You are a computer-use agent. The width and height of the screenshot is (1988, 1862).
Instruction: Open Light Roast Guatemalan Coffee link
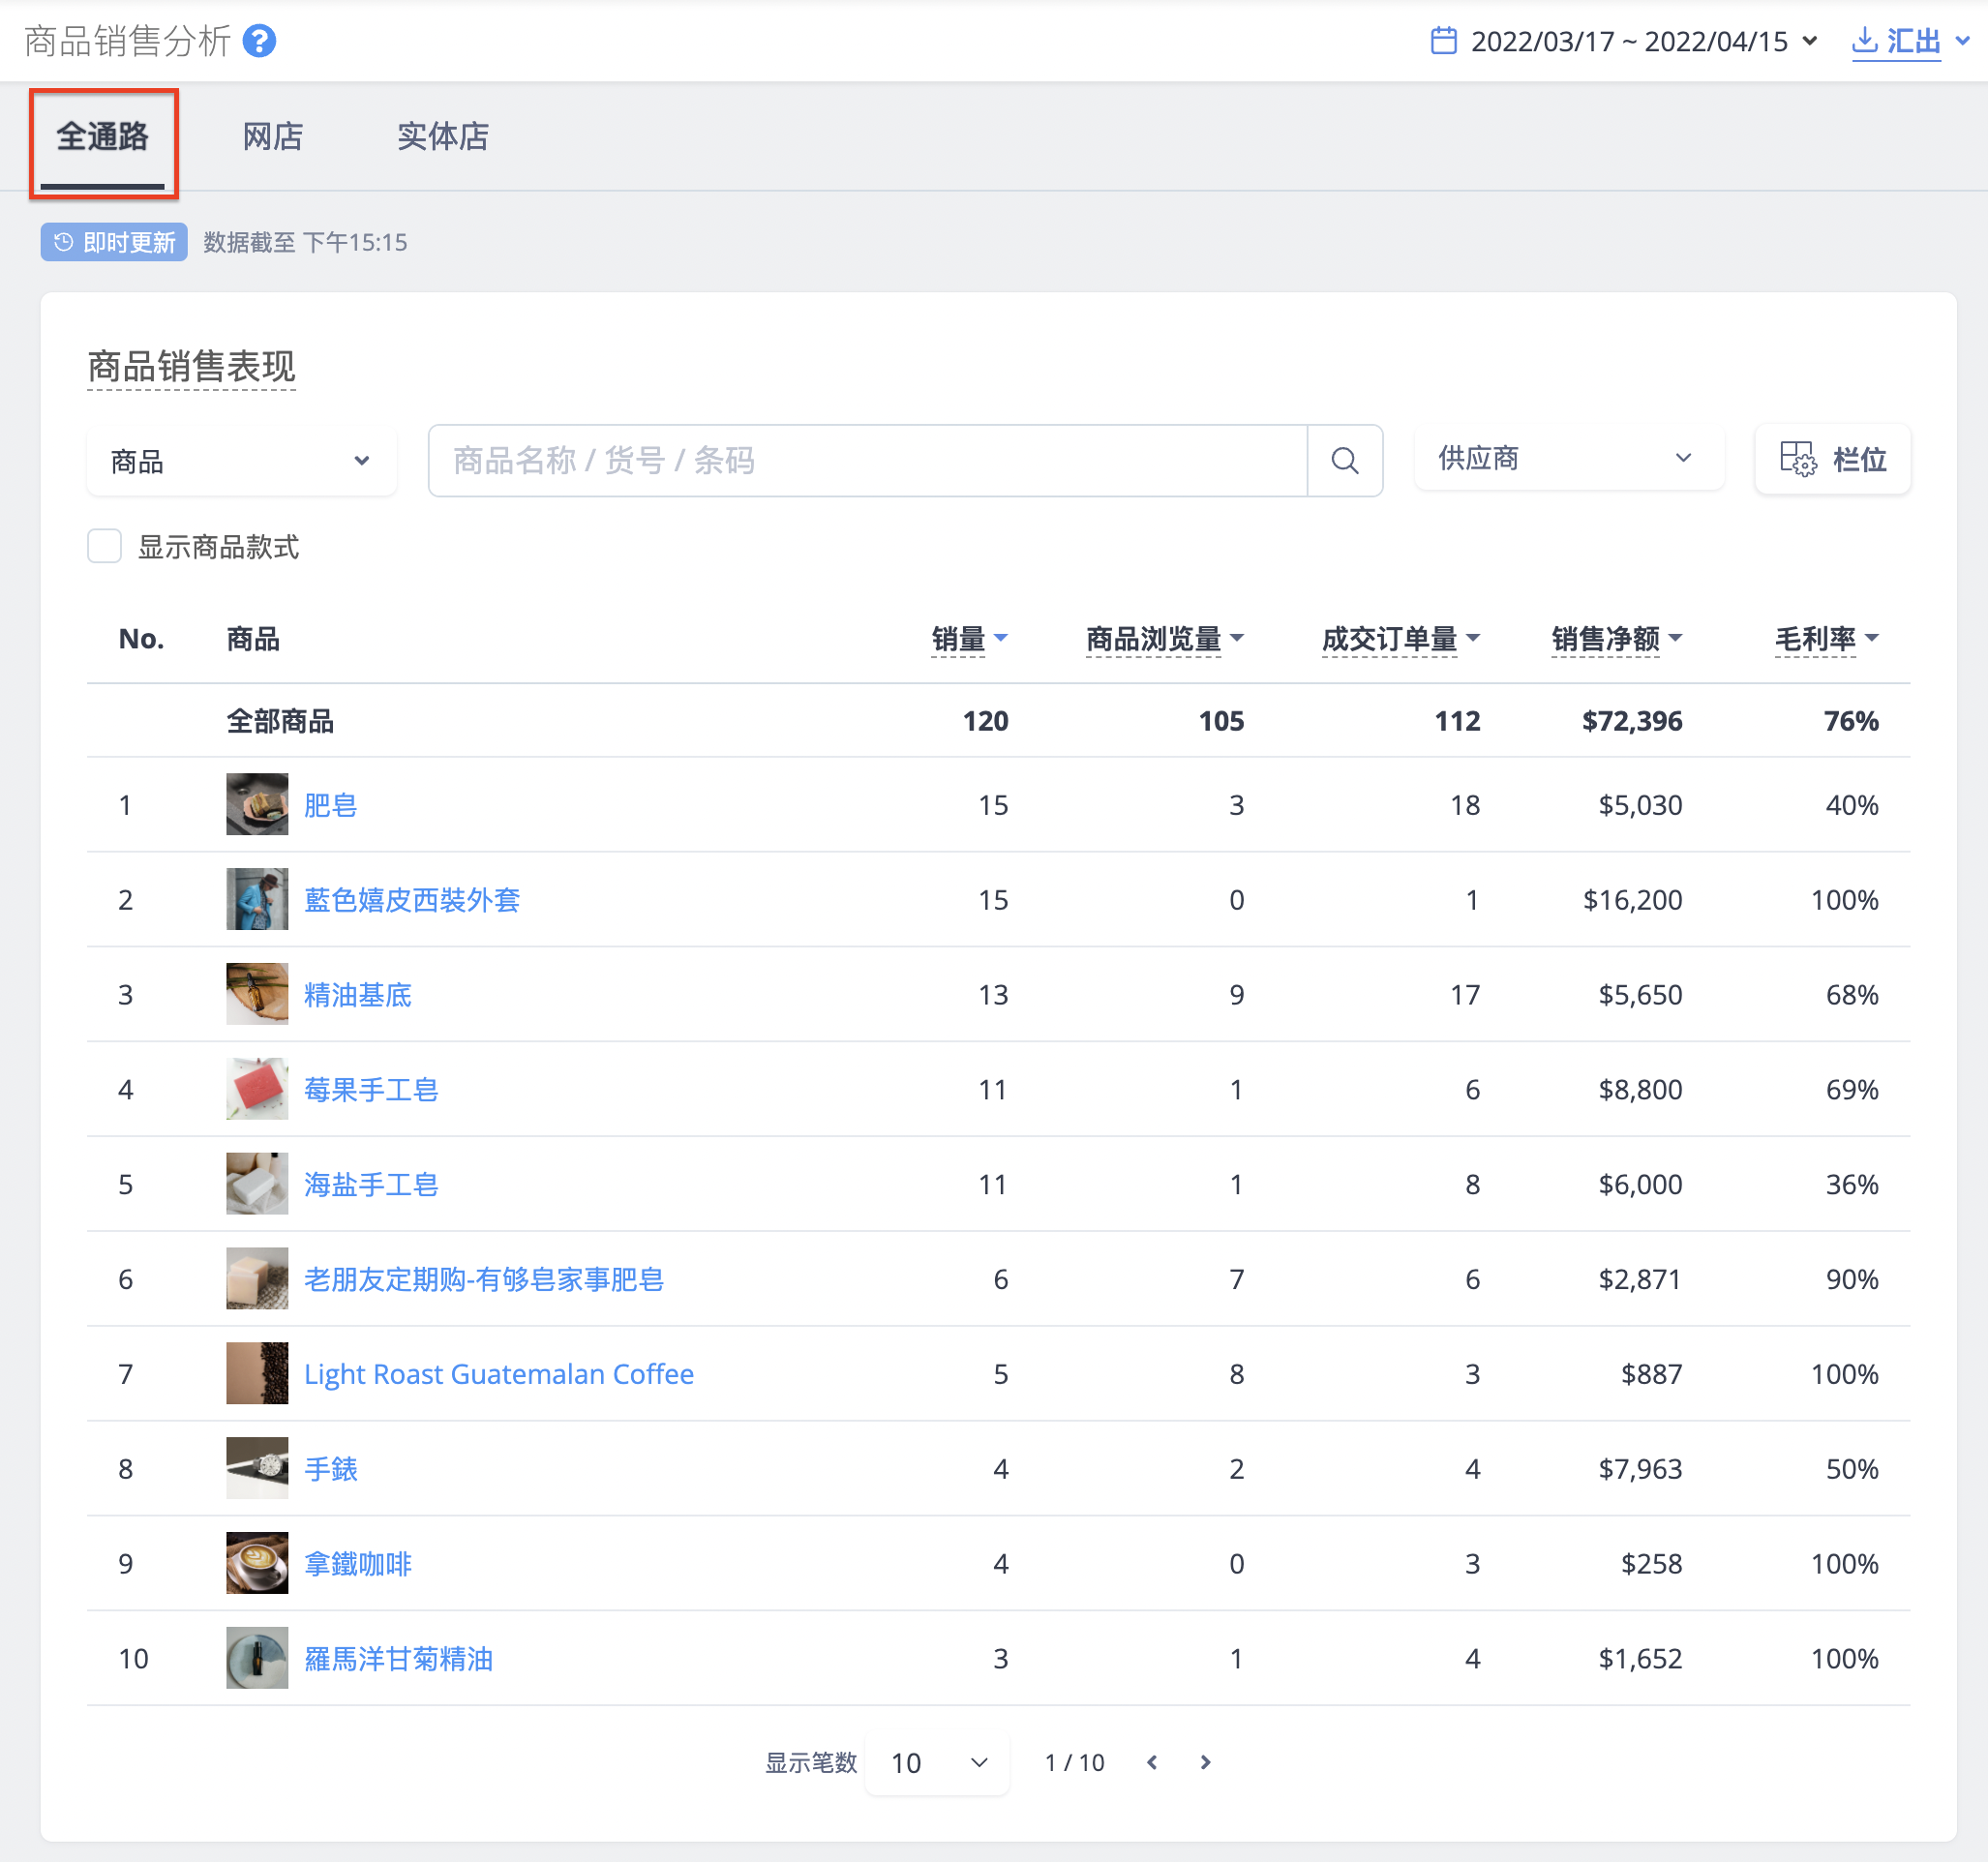(x=498, y=1374)
